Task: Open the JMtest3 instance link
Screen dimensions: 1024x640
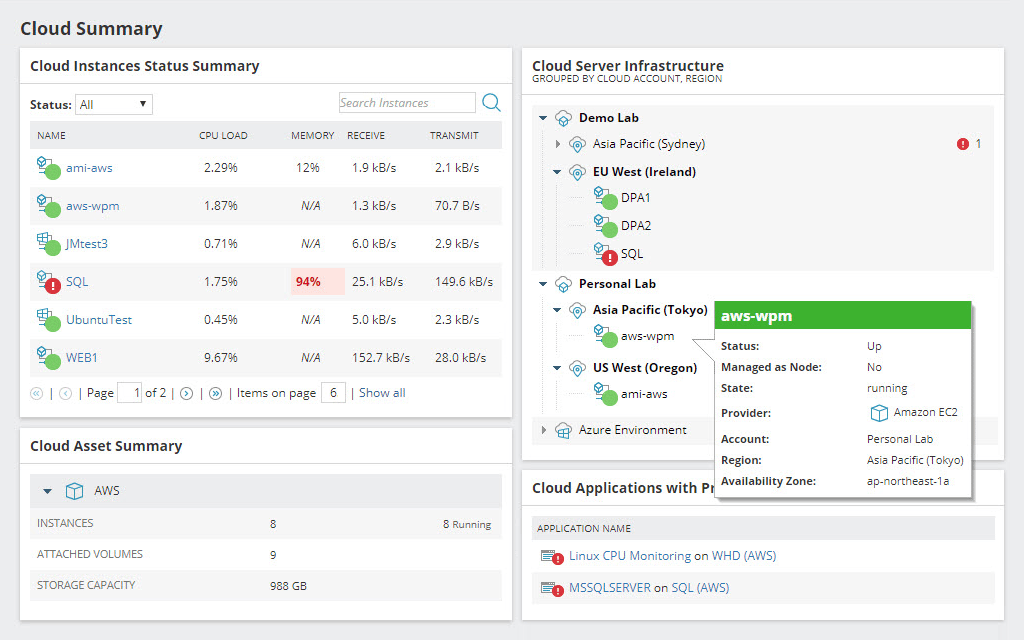Action: (x=87, y=243)
